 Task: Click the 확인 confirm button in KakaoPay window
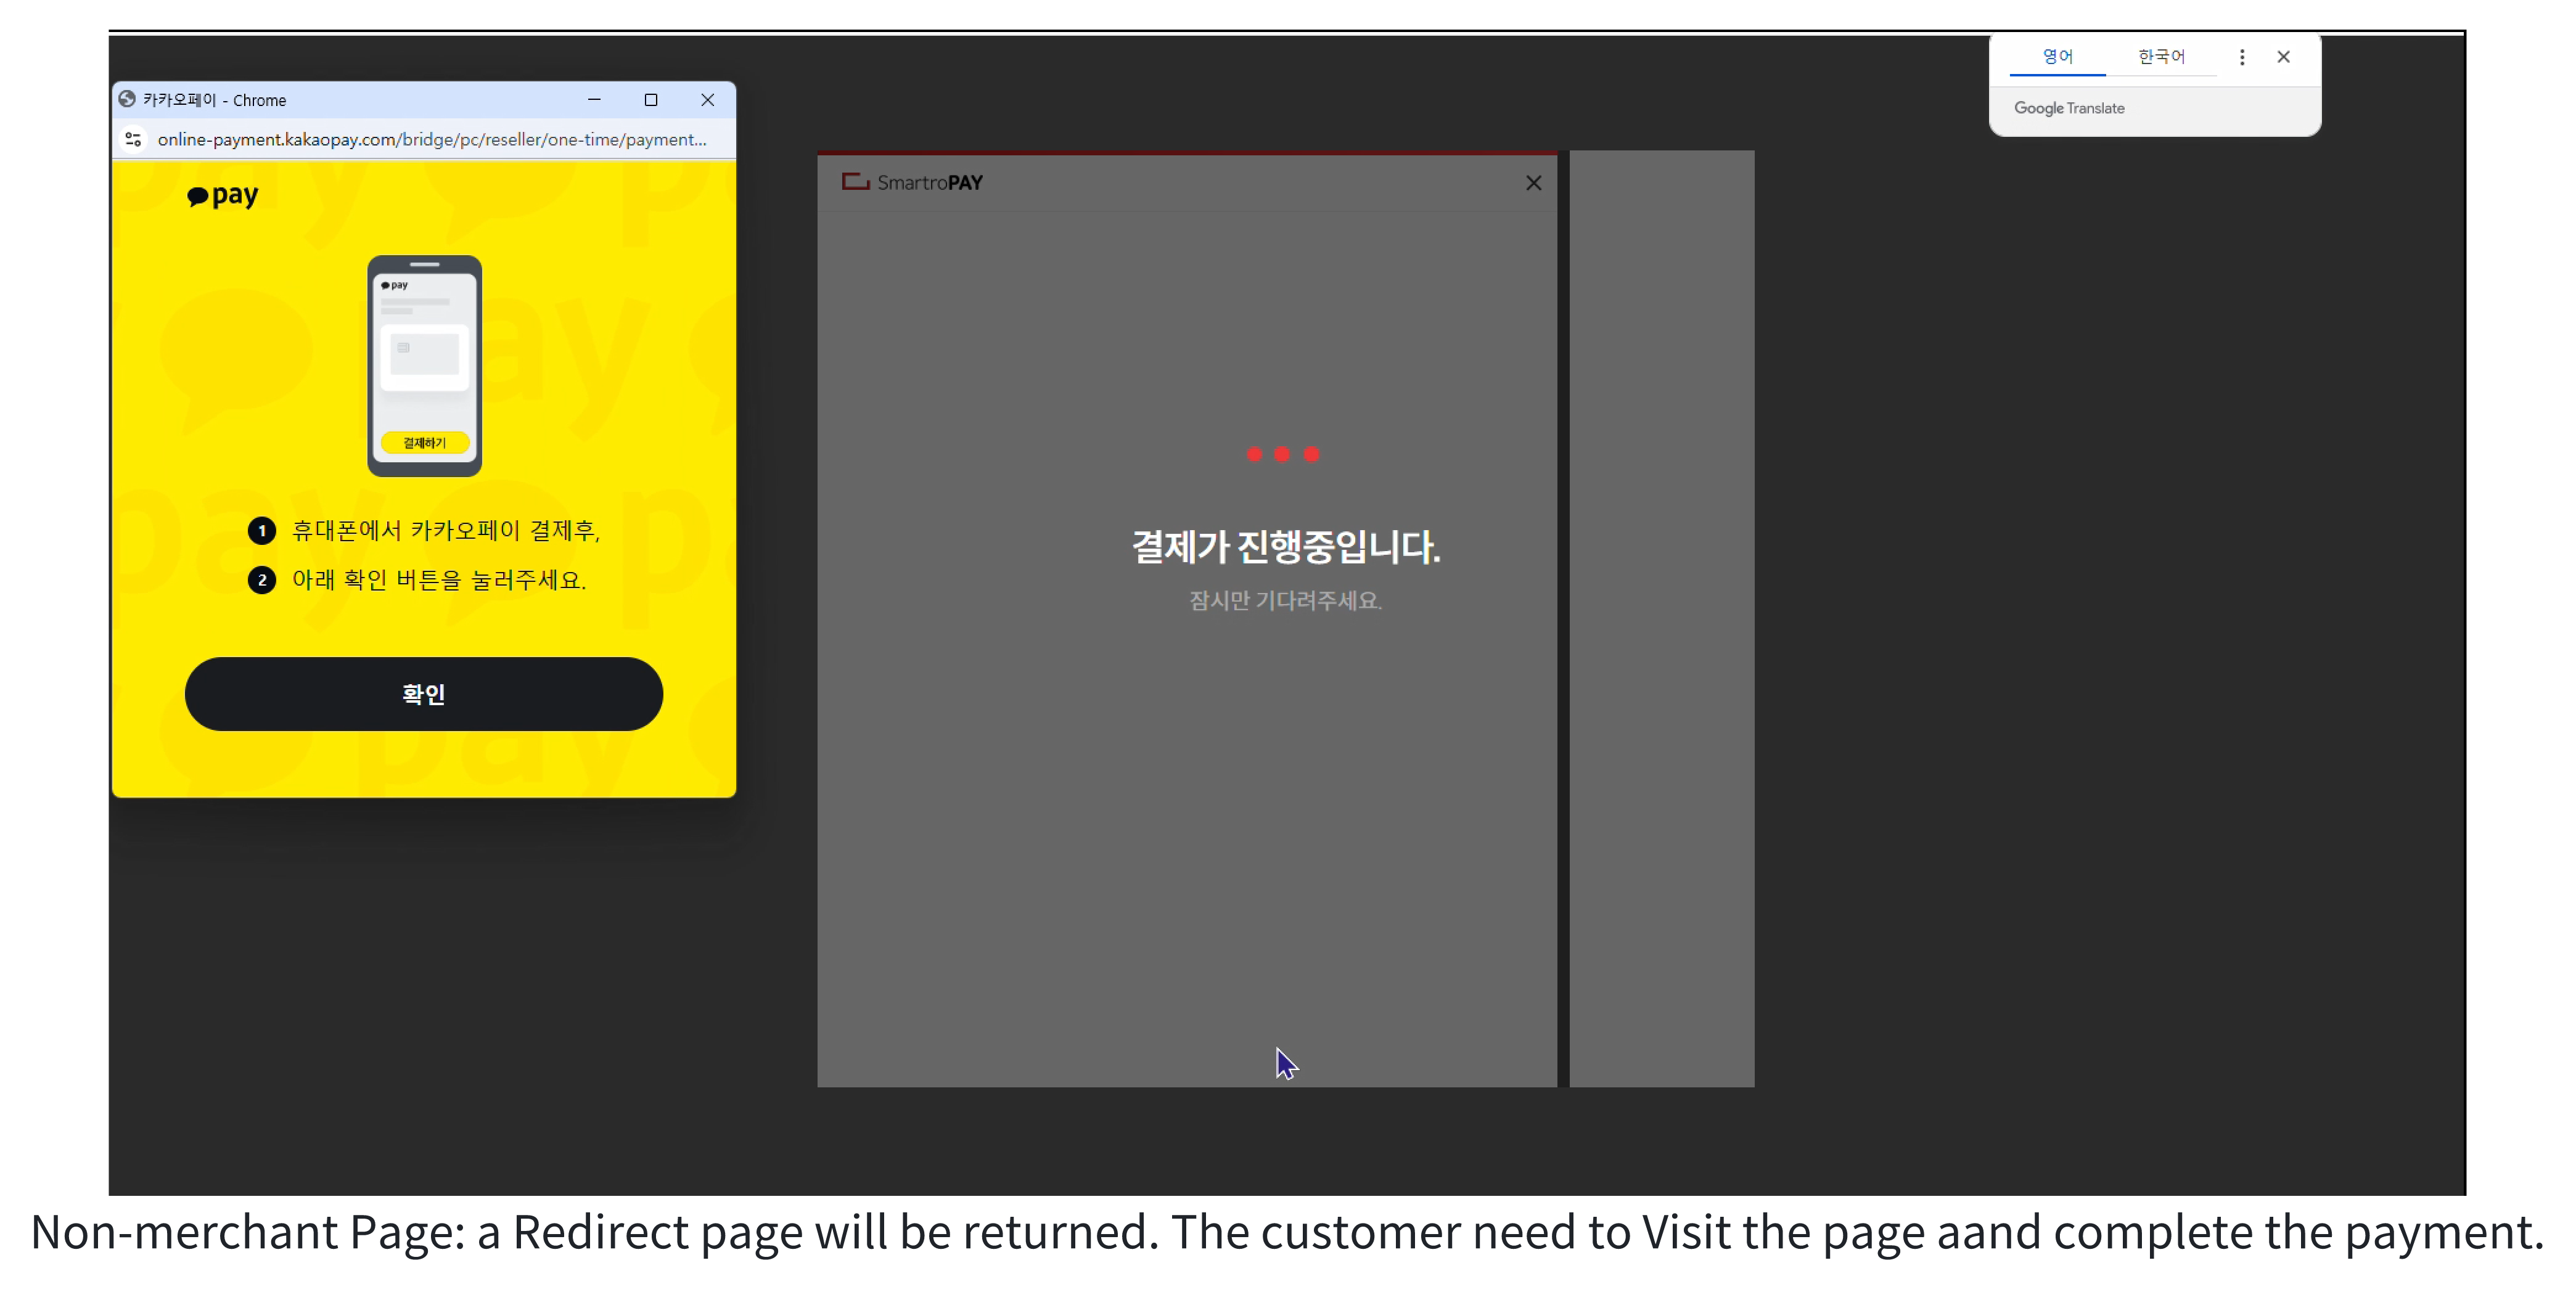[x=423, y=693]
